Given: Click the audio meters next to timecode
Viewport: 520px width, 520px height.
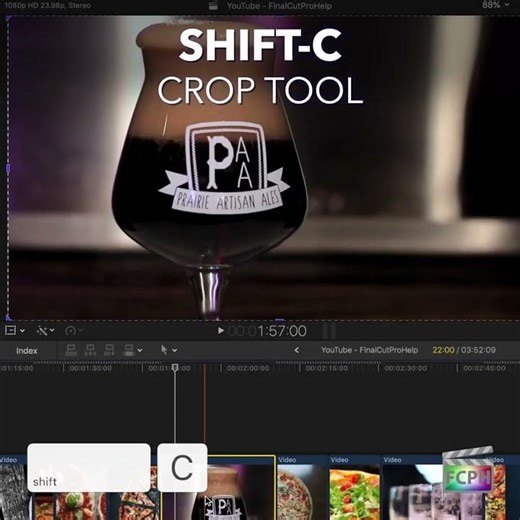Looking at the screenshot, I should [x=329, y=331].
